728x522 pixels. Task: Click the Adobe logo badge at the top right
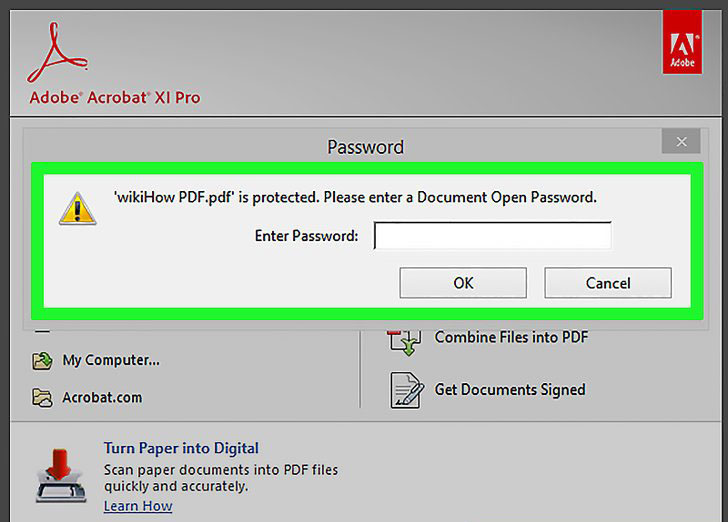pyautogui.click(x=682, y=43)
